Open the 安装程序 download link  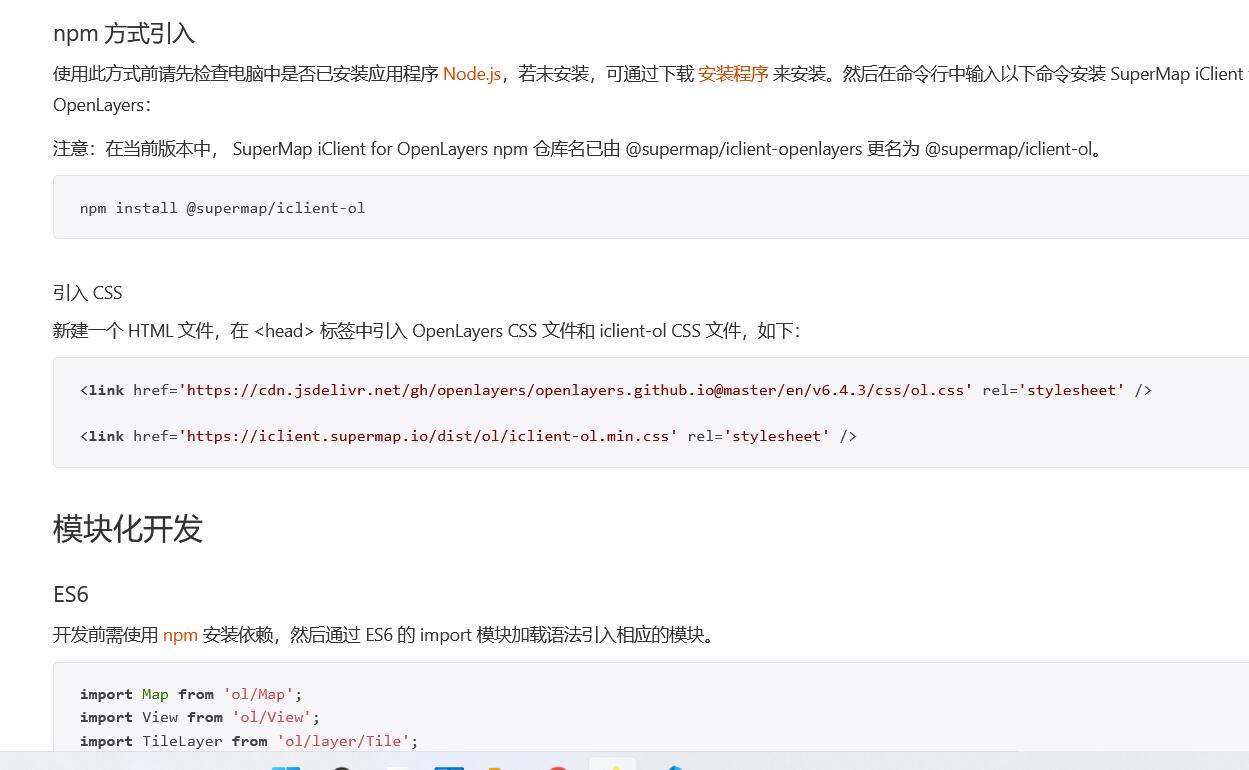(733, 74)
